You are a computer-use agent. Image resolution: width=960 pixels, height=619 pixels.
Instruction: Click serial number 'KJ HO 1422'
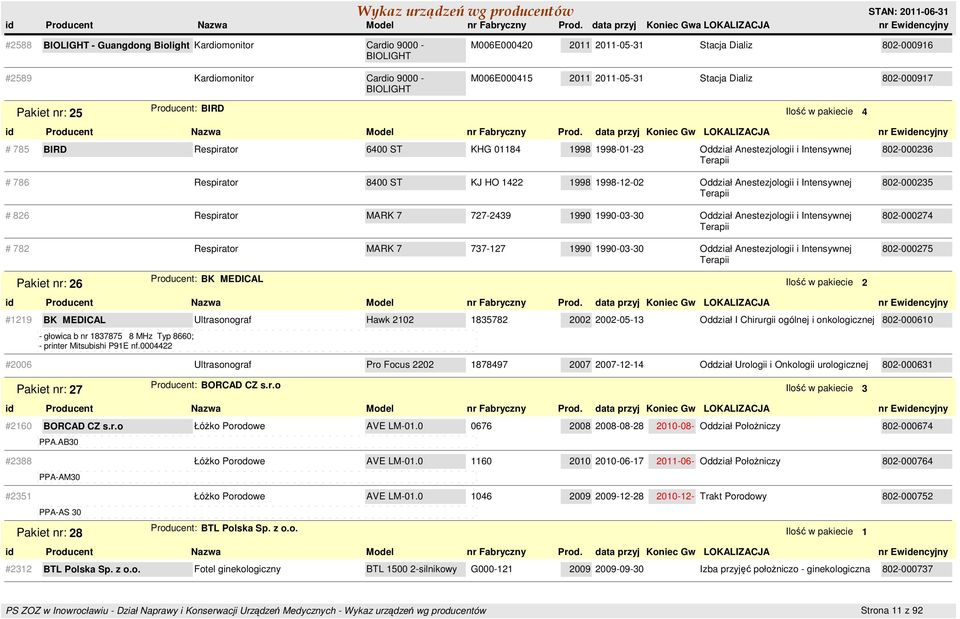click(497, 182)
